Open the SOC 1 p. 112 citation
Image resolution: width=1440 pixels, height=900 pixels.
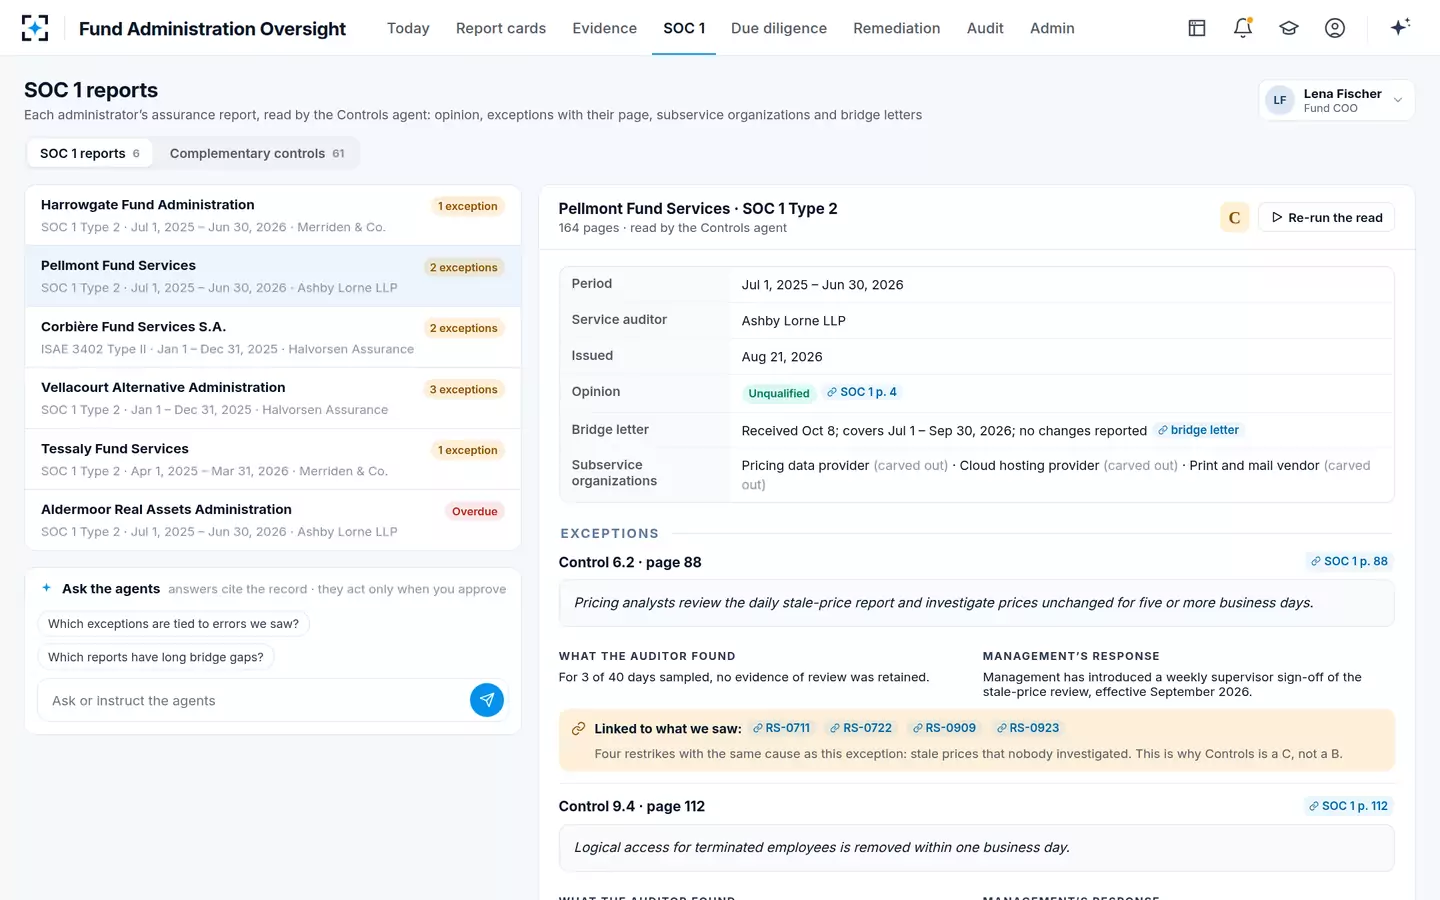[x=1348, y=806]
